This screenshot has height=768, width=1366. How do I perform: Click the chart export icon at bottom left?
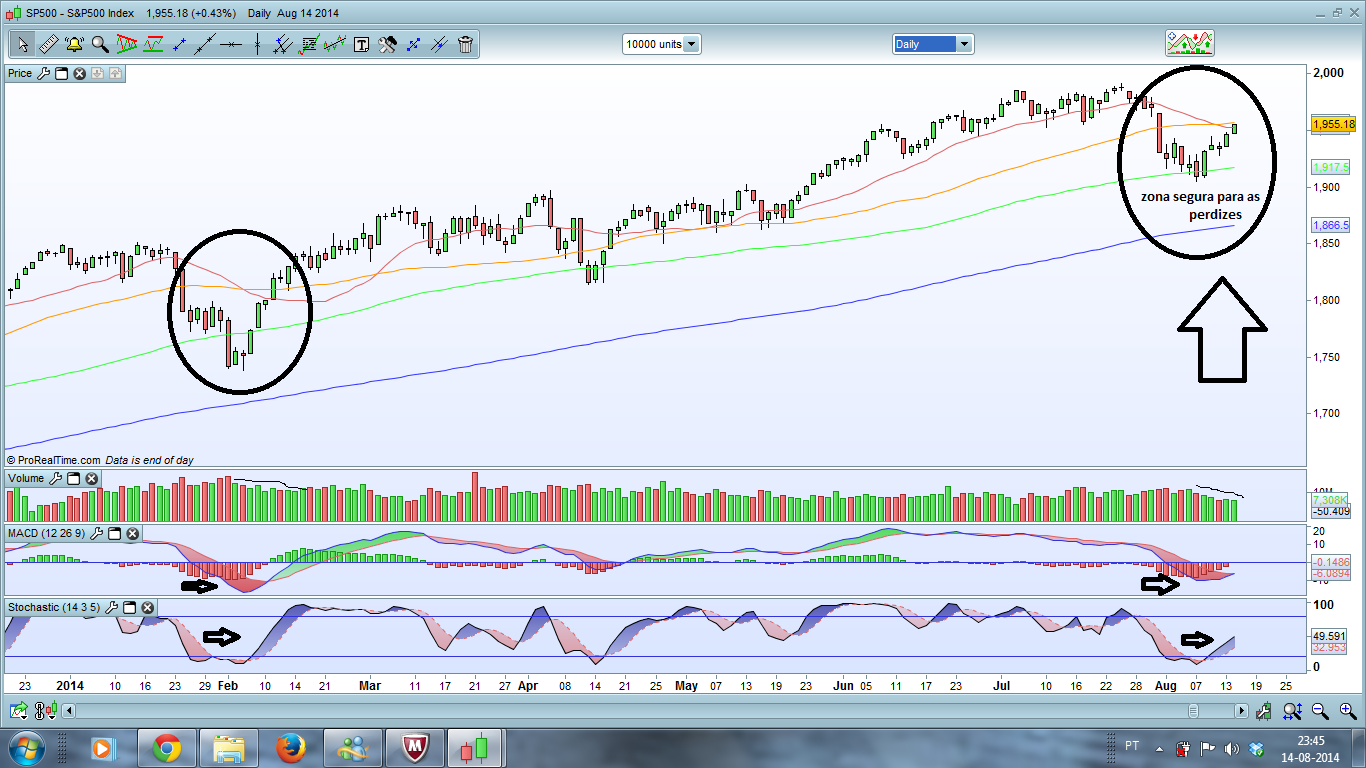tap(19, 711)
